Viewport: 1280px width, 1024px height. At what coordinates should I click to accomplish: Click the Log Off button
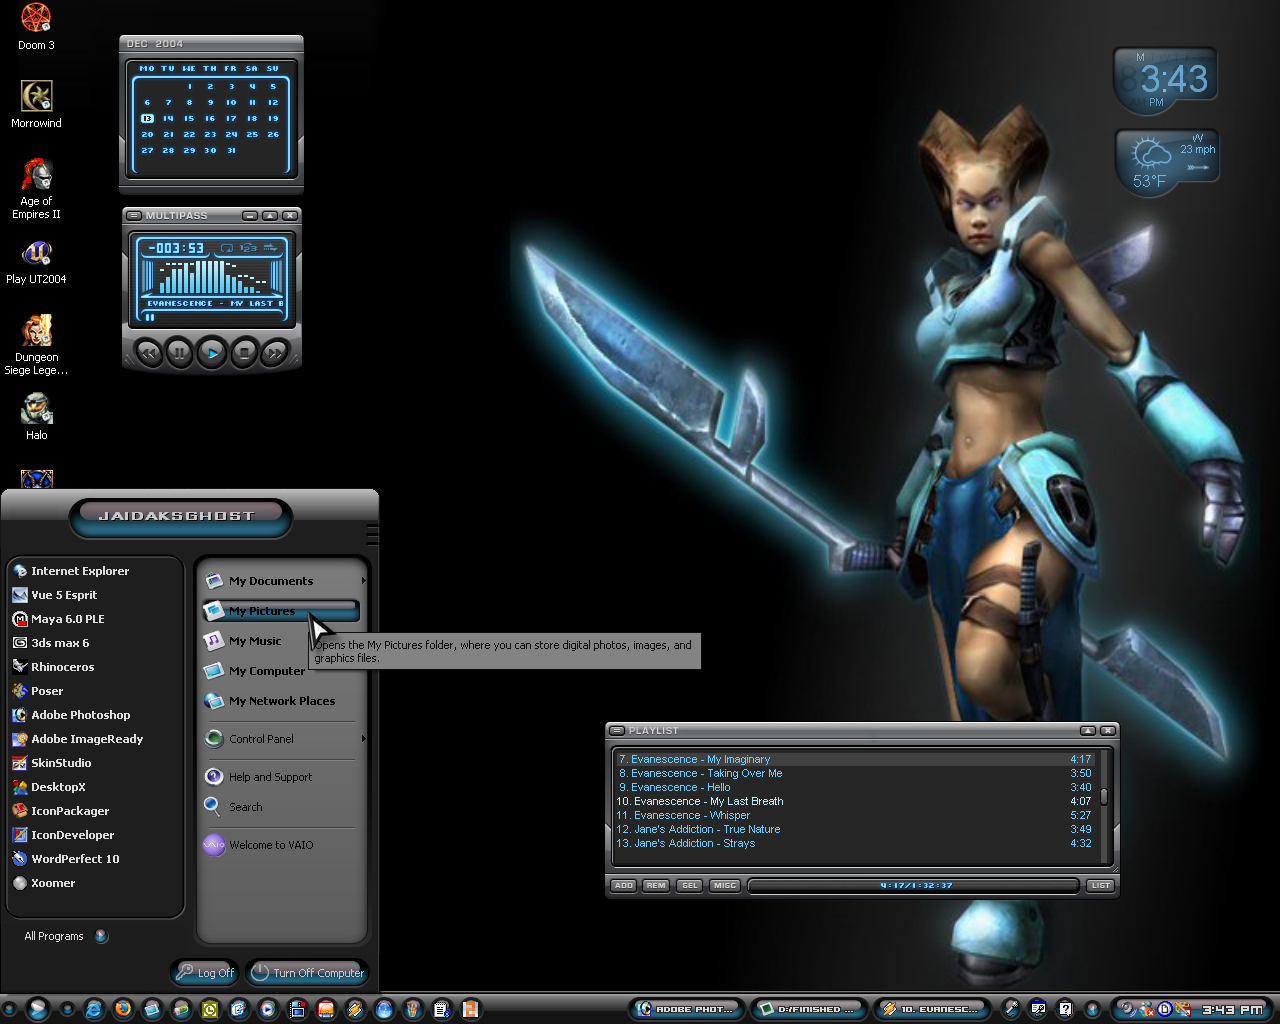tap(205, 972)
